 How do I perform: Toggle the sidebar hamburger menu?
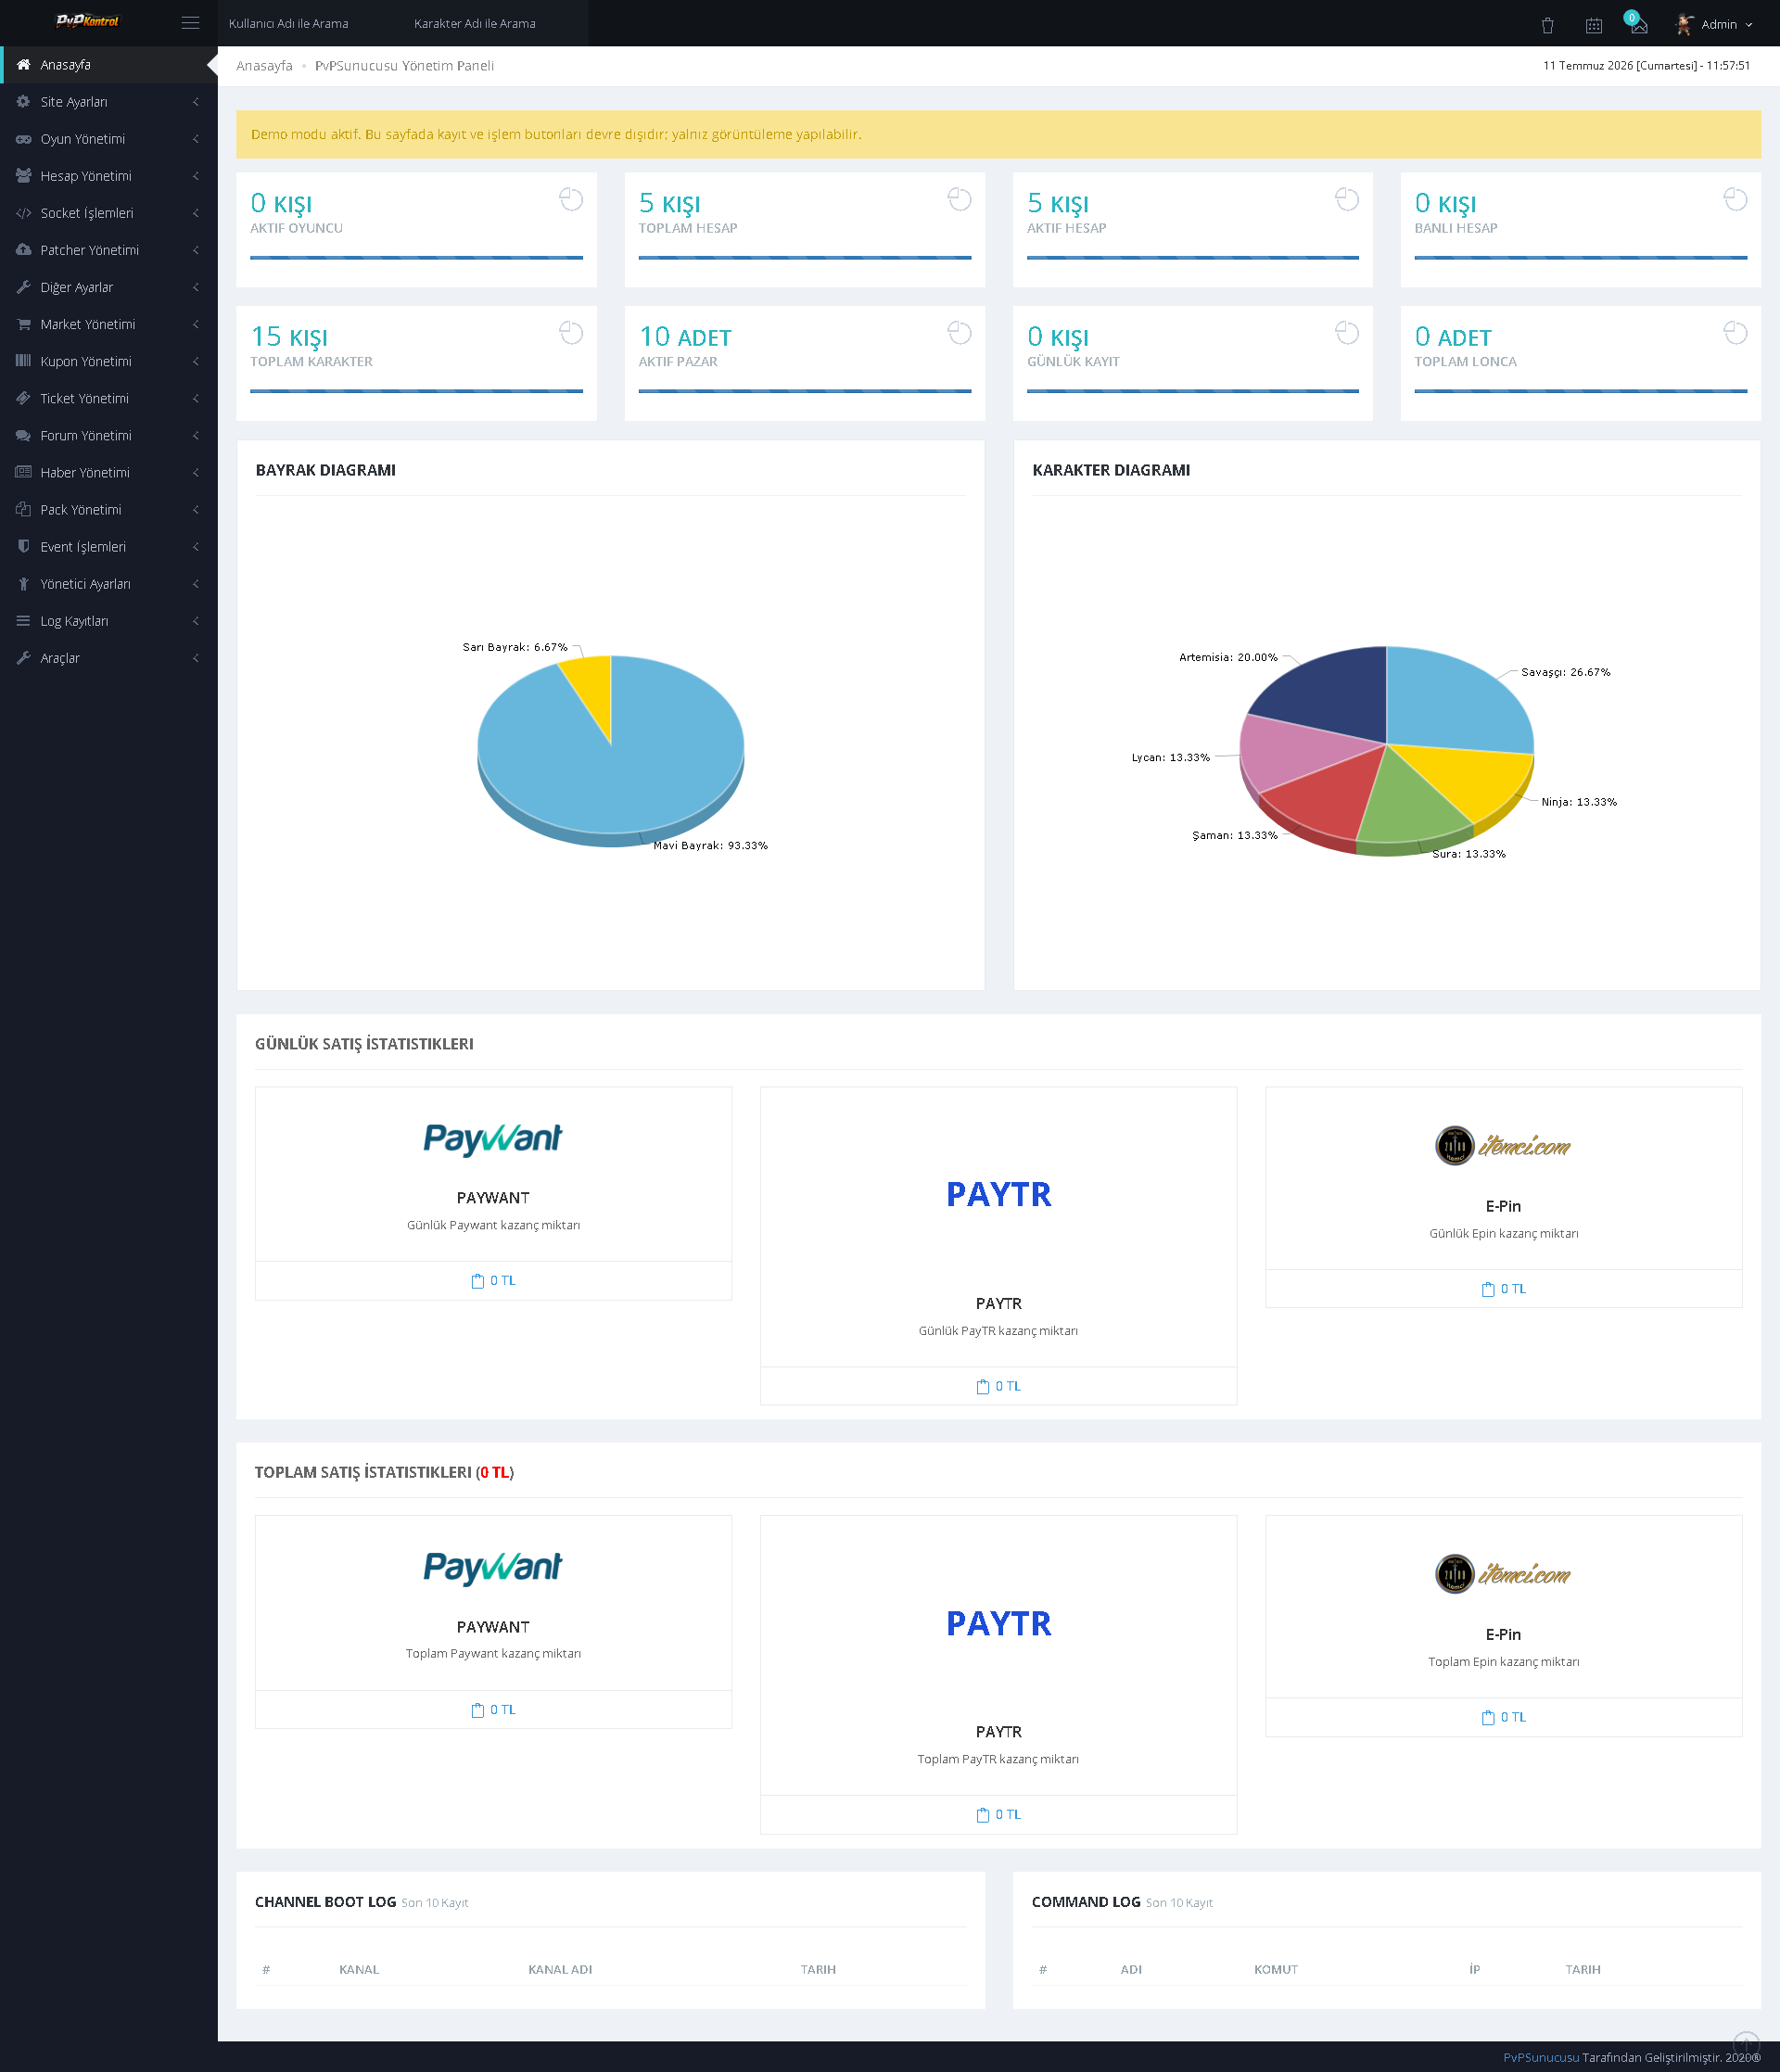tap(190, 23)
